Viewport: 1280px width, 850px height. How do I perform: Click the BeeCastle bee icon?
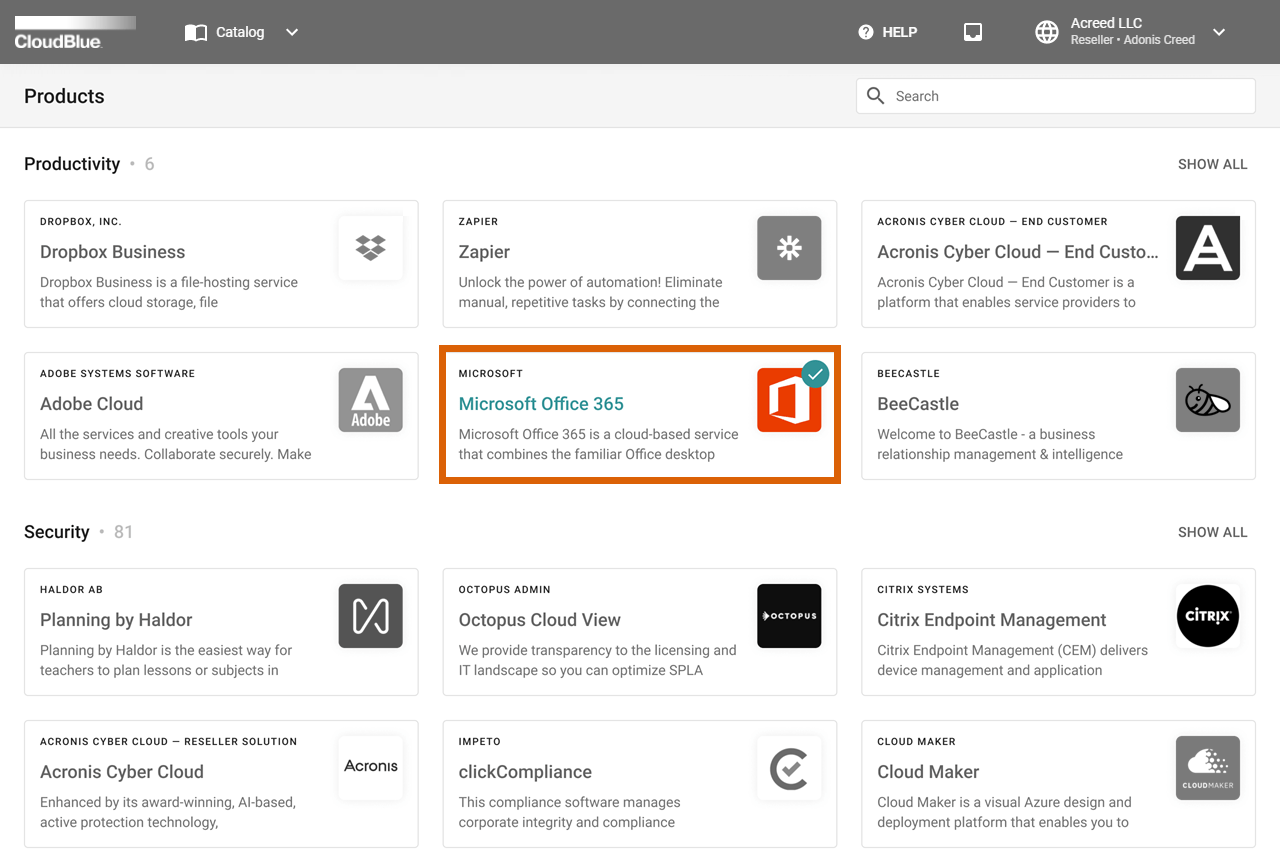point(1207,400)
